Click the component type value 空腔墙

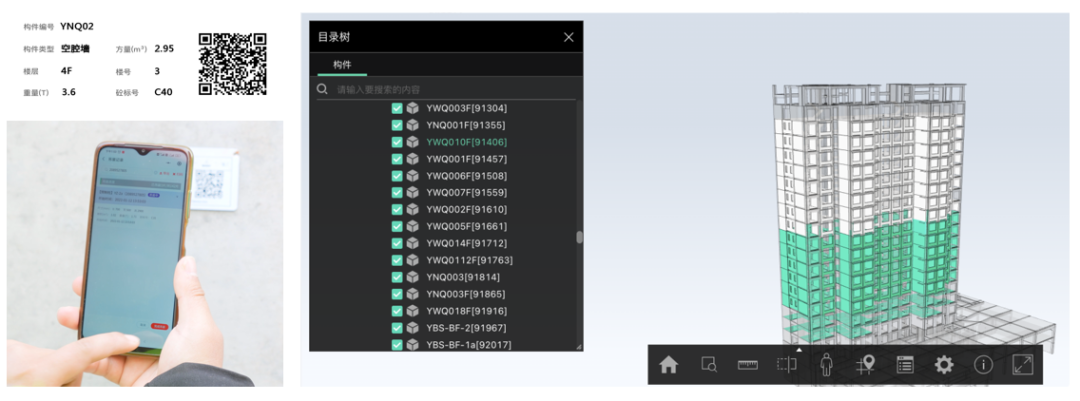[75, 49]
